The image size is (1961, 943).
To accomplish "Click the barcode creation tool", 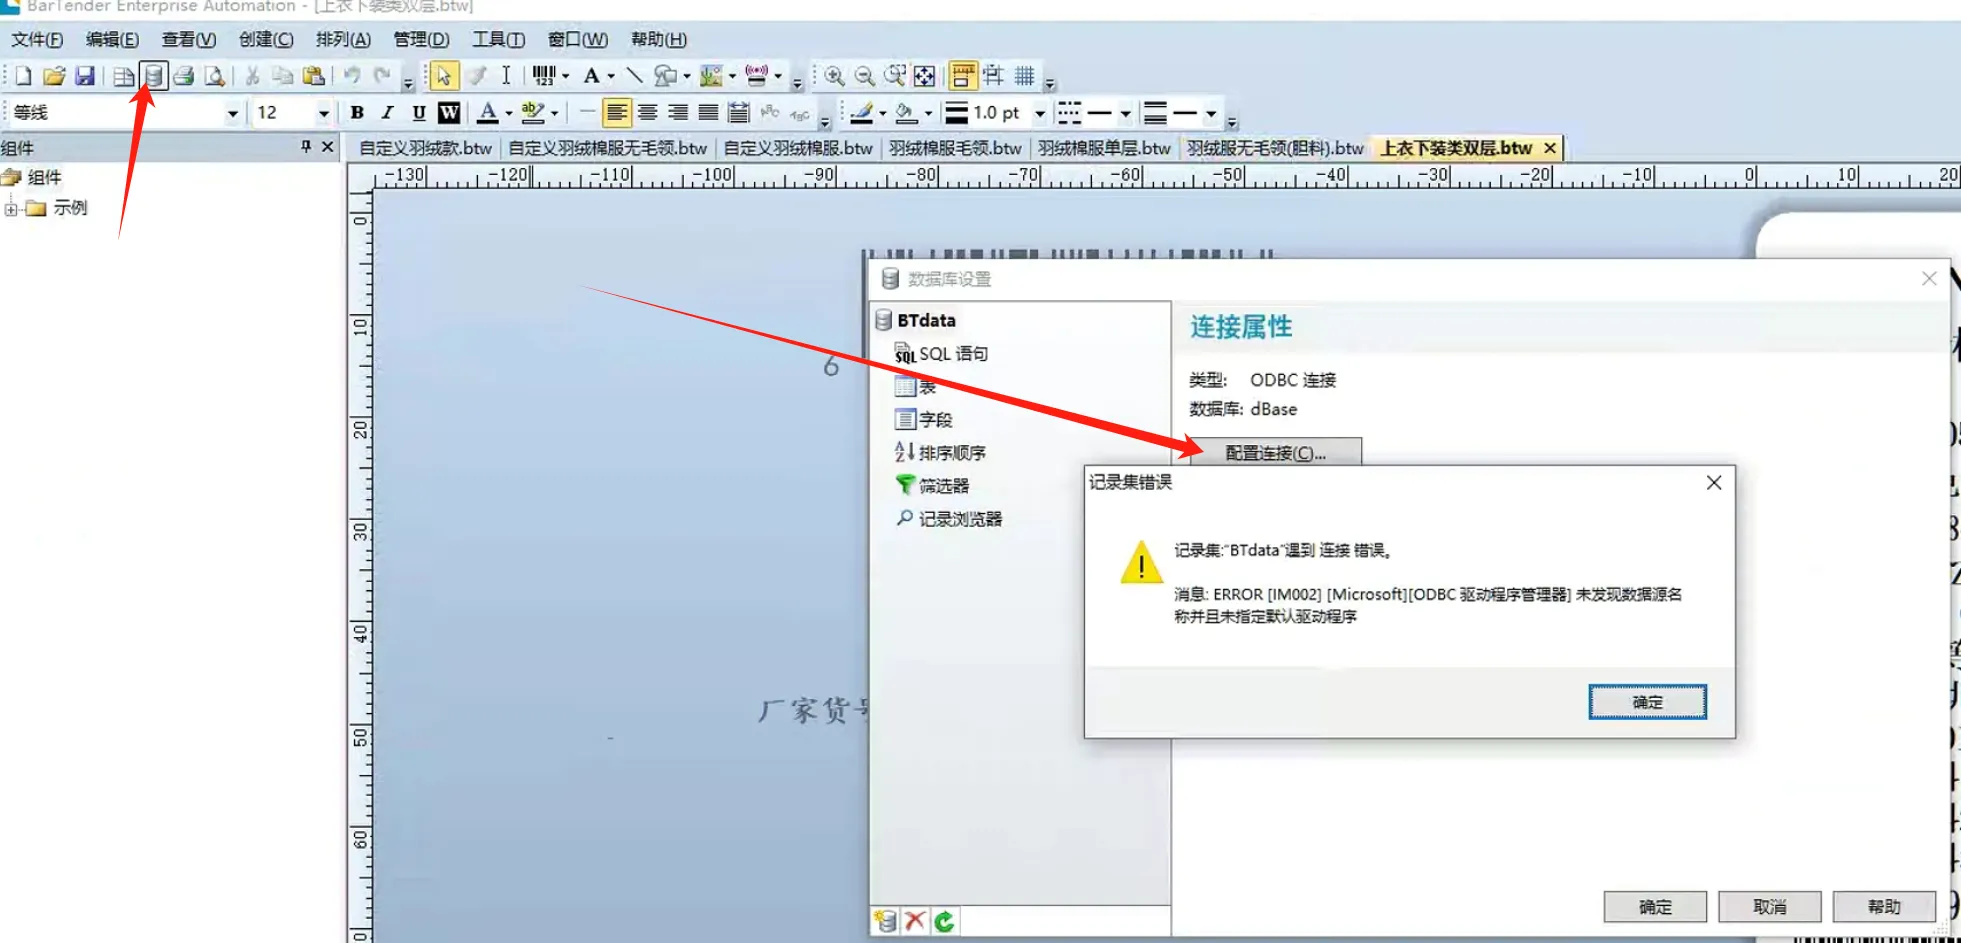I will tap(544, 76).
